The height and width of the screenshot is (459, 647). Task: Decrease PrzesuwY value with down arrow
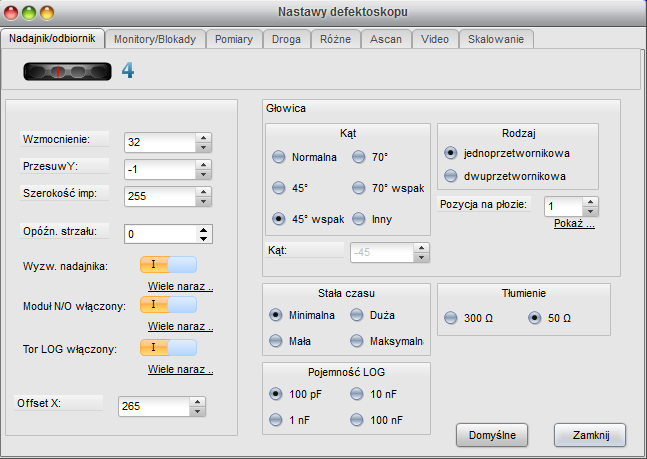click(x=204, y=174)
